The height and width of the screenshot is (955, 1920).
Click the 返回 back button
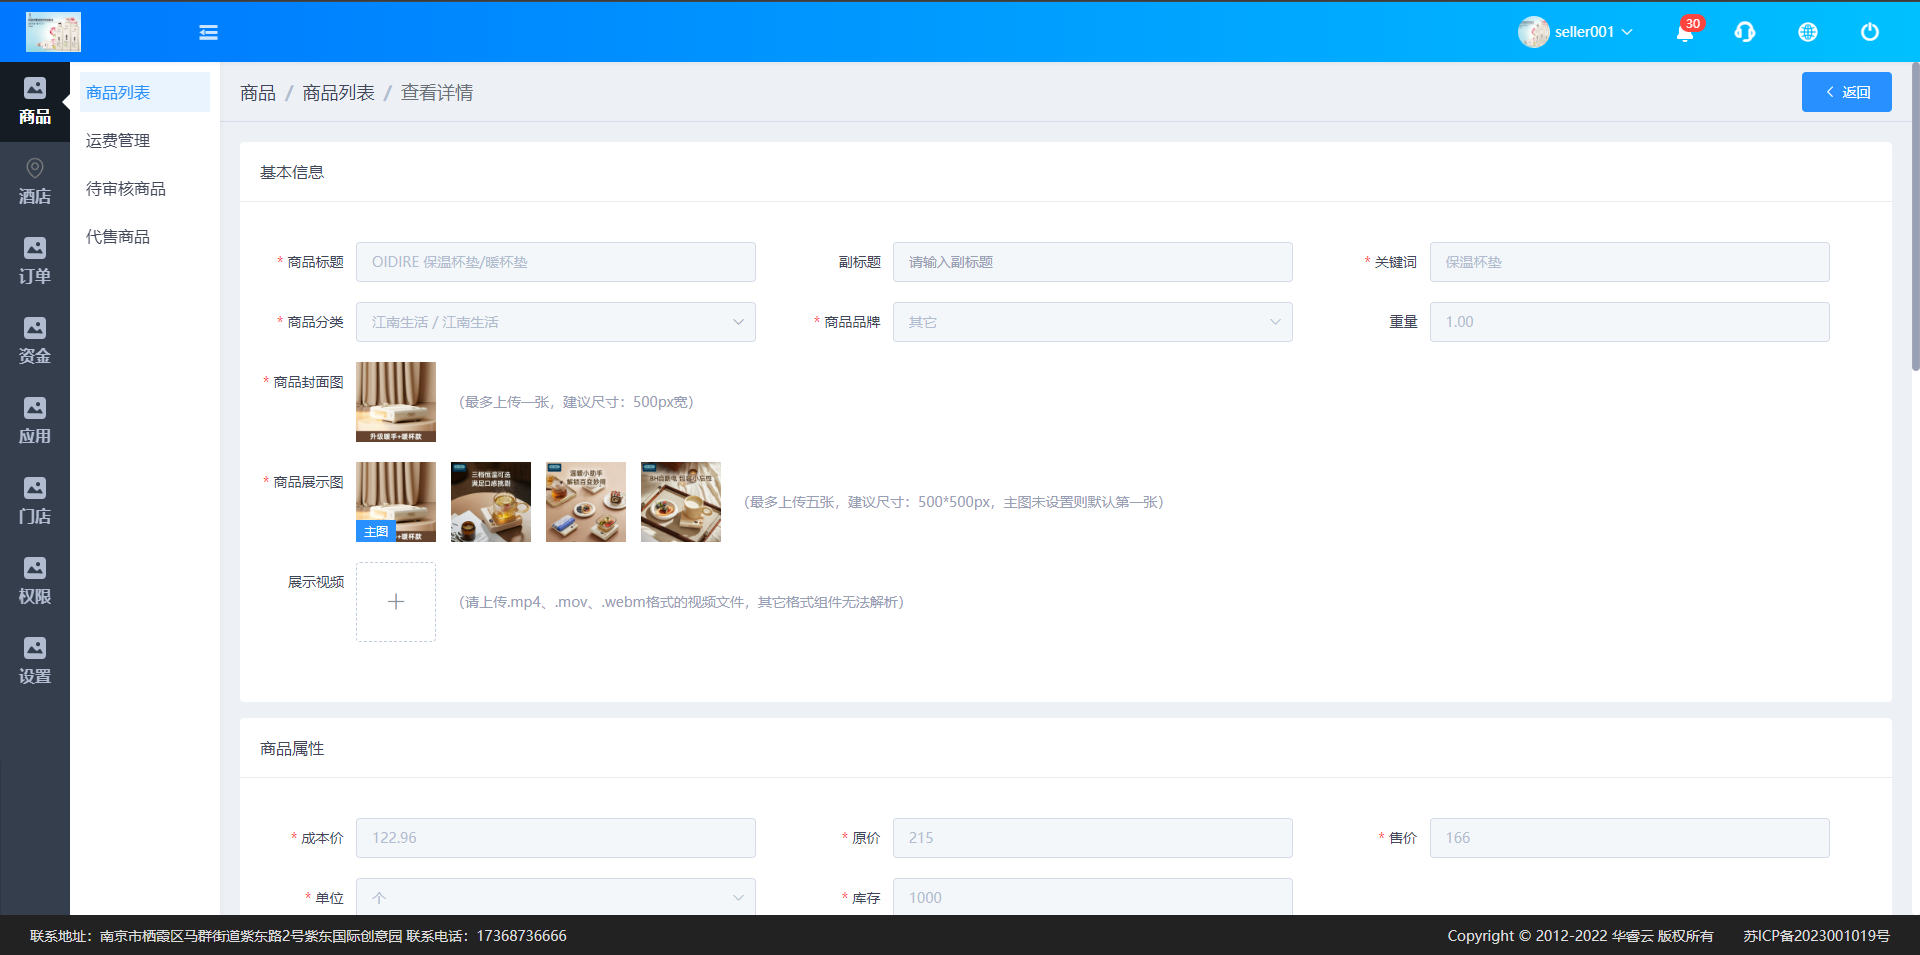coord(1846,92)
